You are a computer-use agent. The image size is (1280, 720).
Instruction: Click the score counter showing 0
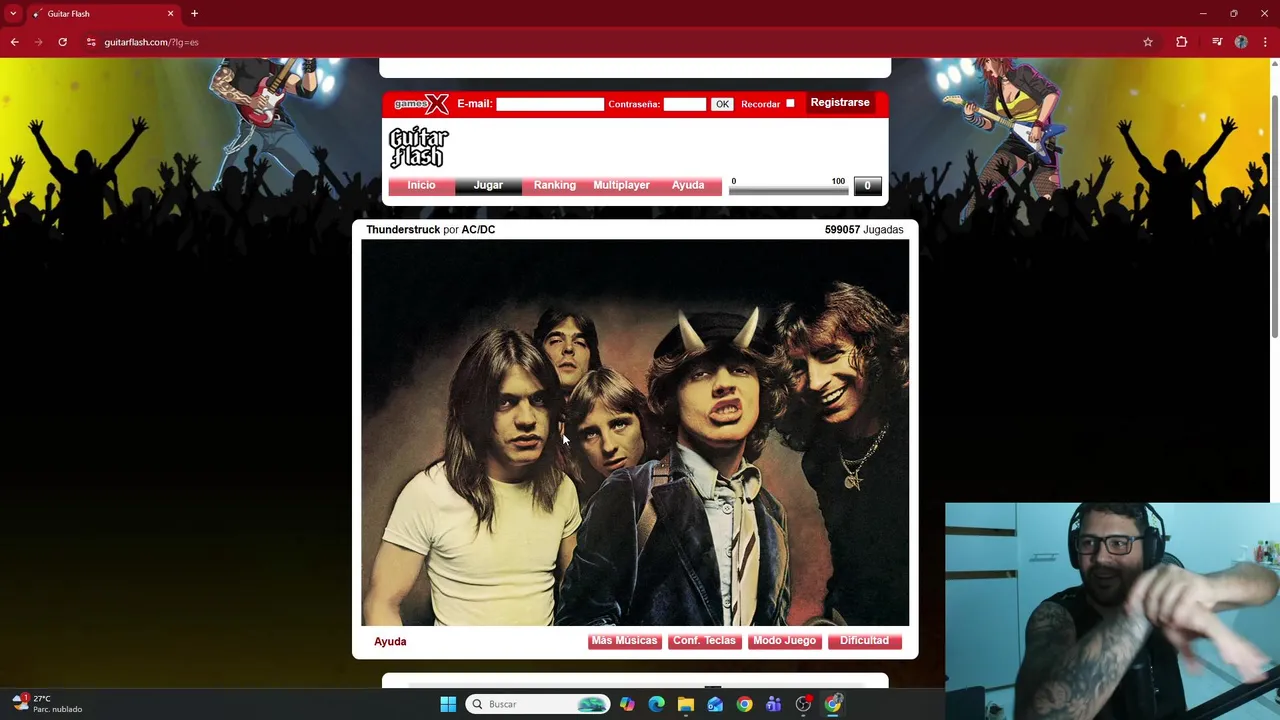867,186
